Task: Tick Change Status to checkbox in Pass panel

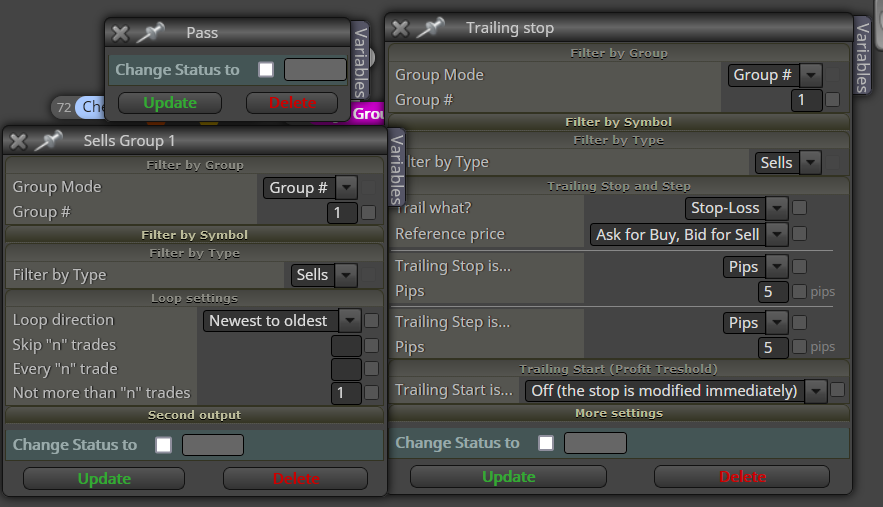Action: point(266,69)
